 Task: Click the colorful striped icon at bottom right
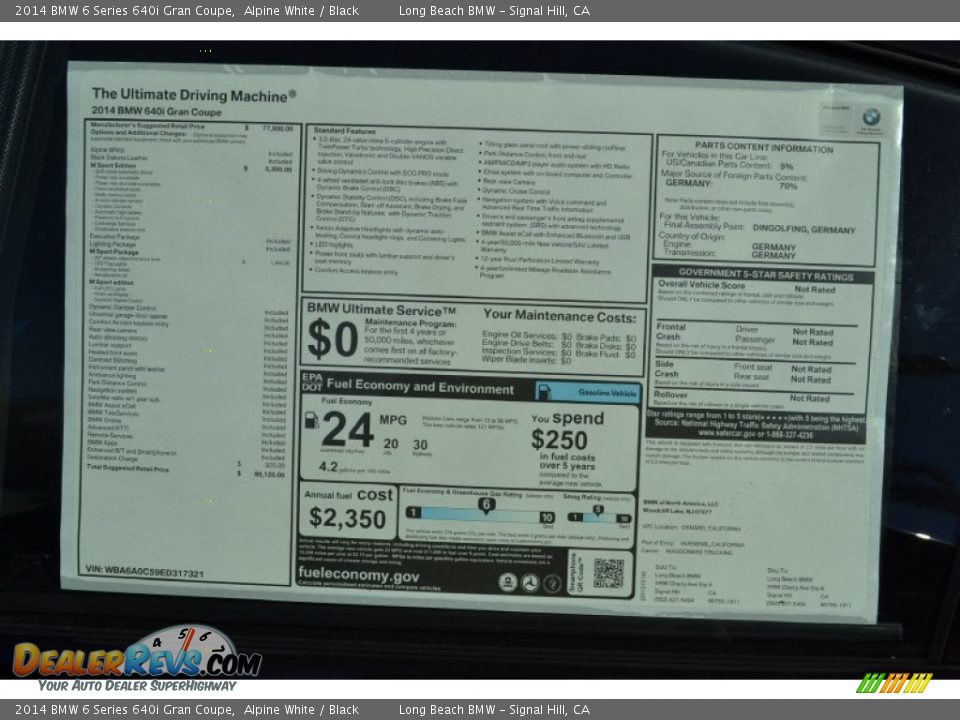[894, 683]
